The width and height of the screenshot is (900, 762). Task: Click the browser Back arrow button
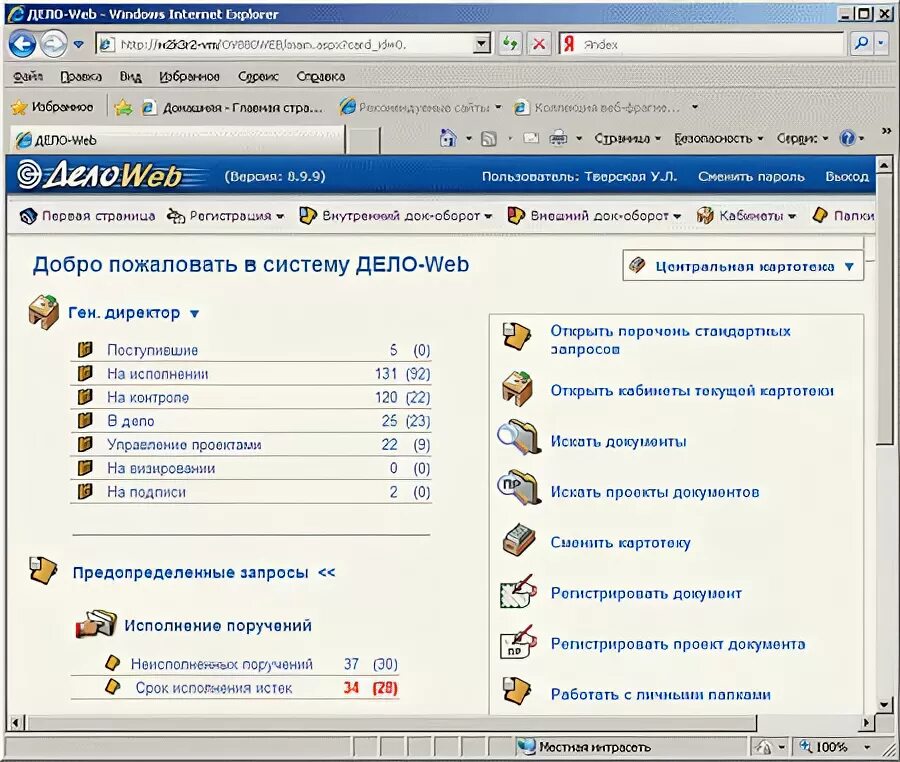click(x=22, y=44)
